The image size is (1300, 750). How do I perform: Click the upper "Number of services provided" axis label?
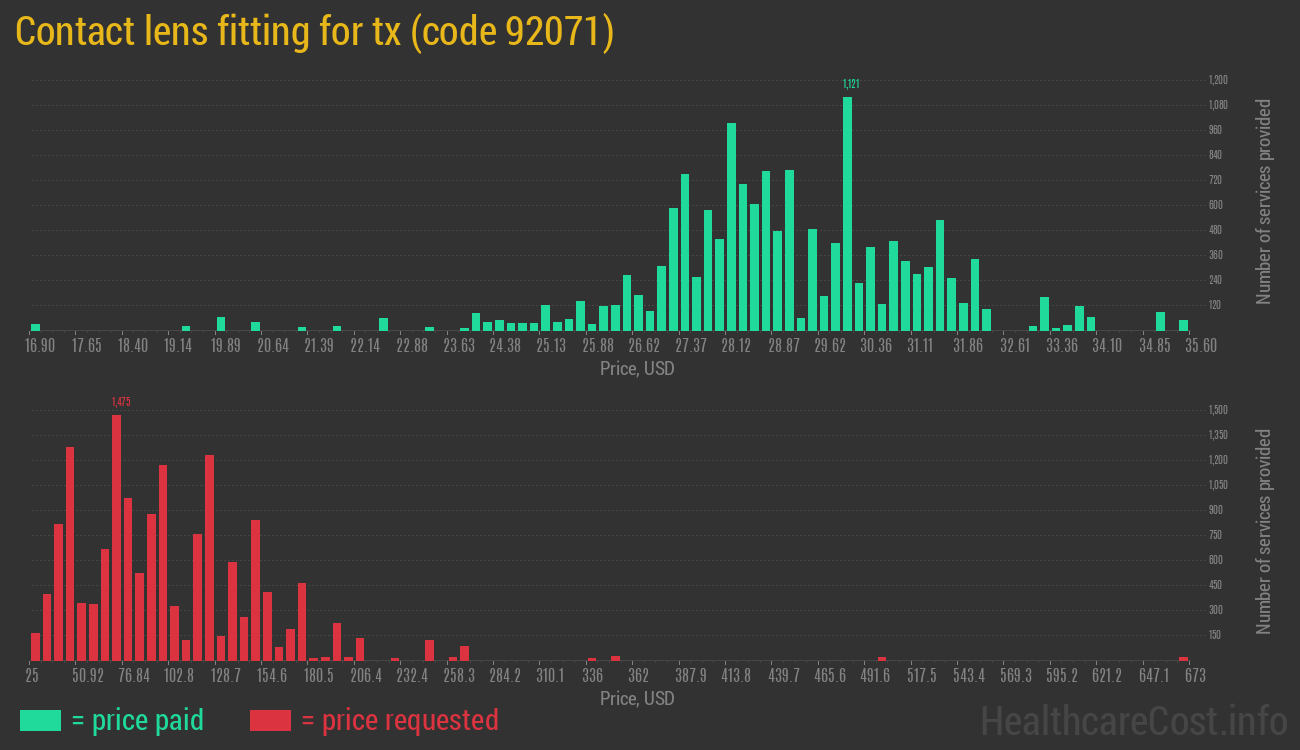coord(1263,202)
